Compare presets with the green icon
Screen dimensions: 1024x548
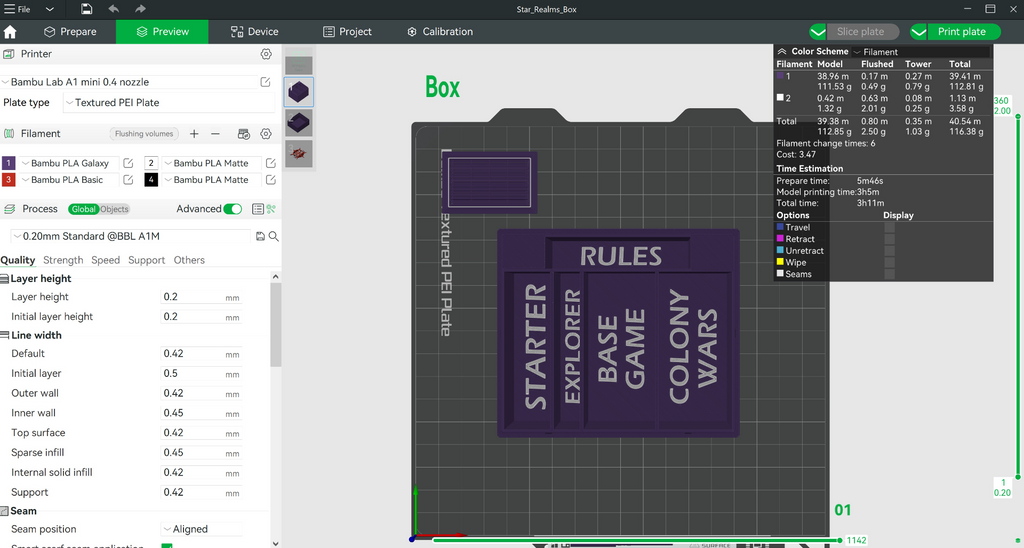(x=271, y=209)
